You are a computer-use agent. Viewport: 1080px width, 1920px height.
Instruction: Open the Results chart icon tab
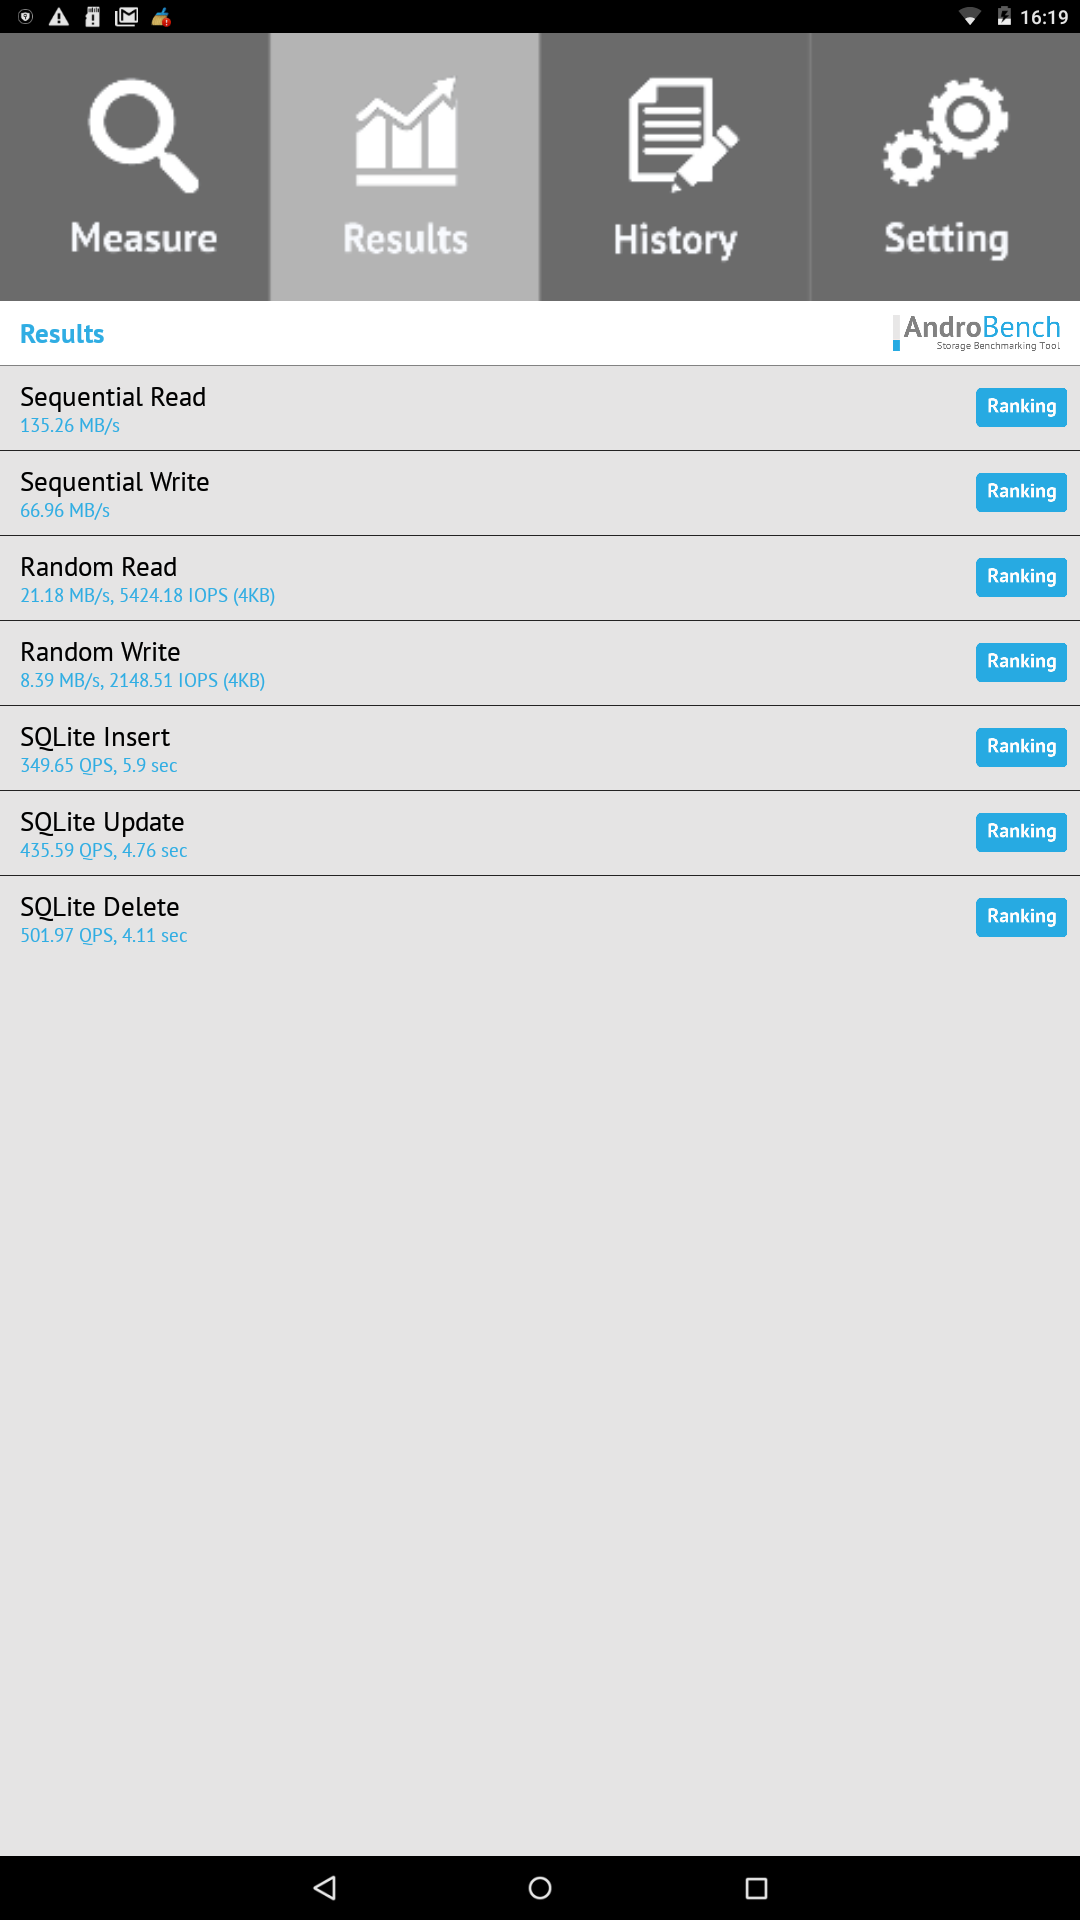click(405, 133)
